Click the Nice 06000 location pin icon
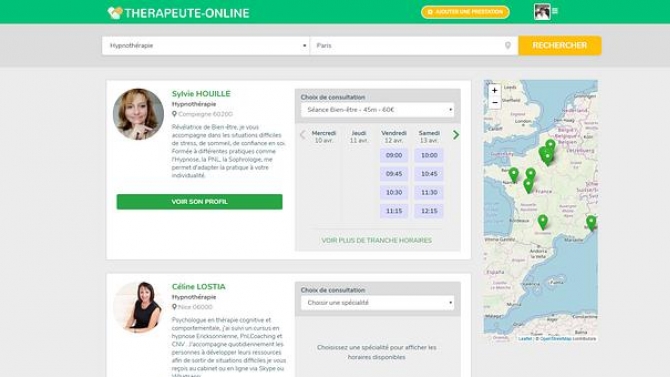This screenshot has height=377, width=670. (x=174, y=307)
